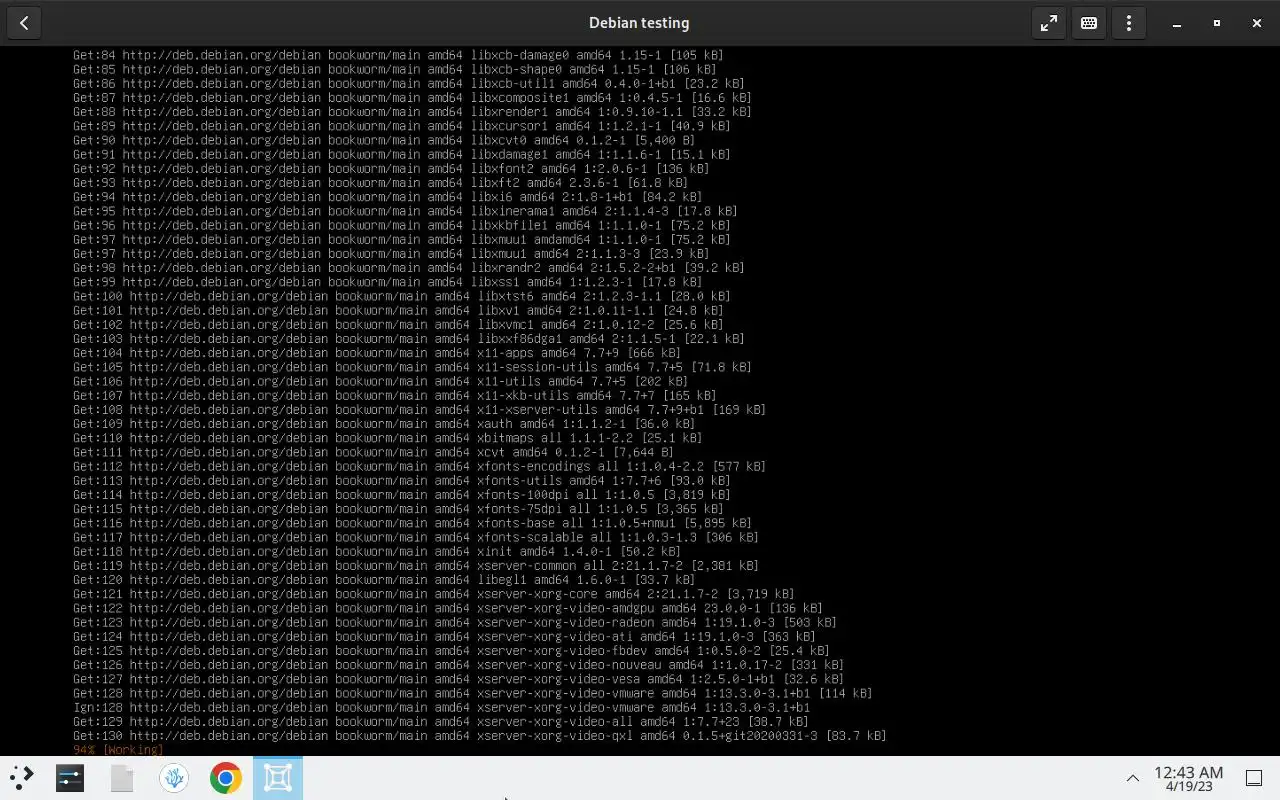Click the Get:108 x11-xserver-utils line
Screen dimensions: 1280x800
419,409
